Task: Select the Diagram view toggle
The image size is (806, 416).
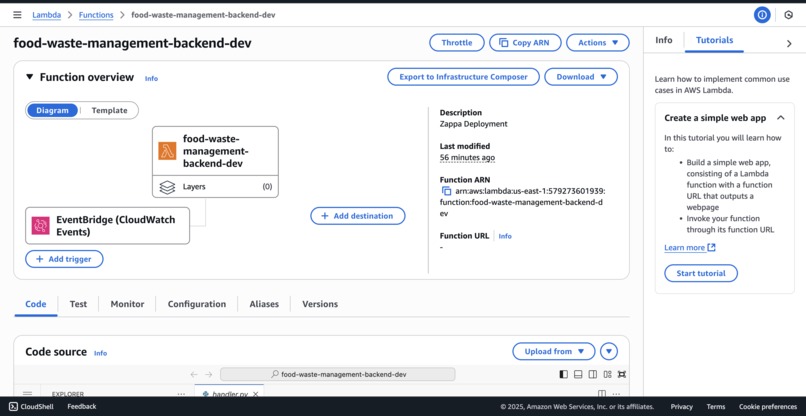Action: [52, 111]
